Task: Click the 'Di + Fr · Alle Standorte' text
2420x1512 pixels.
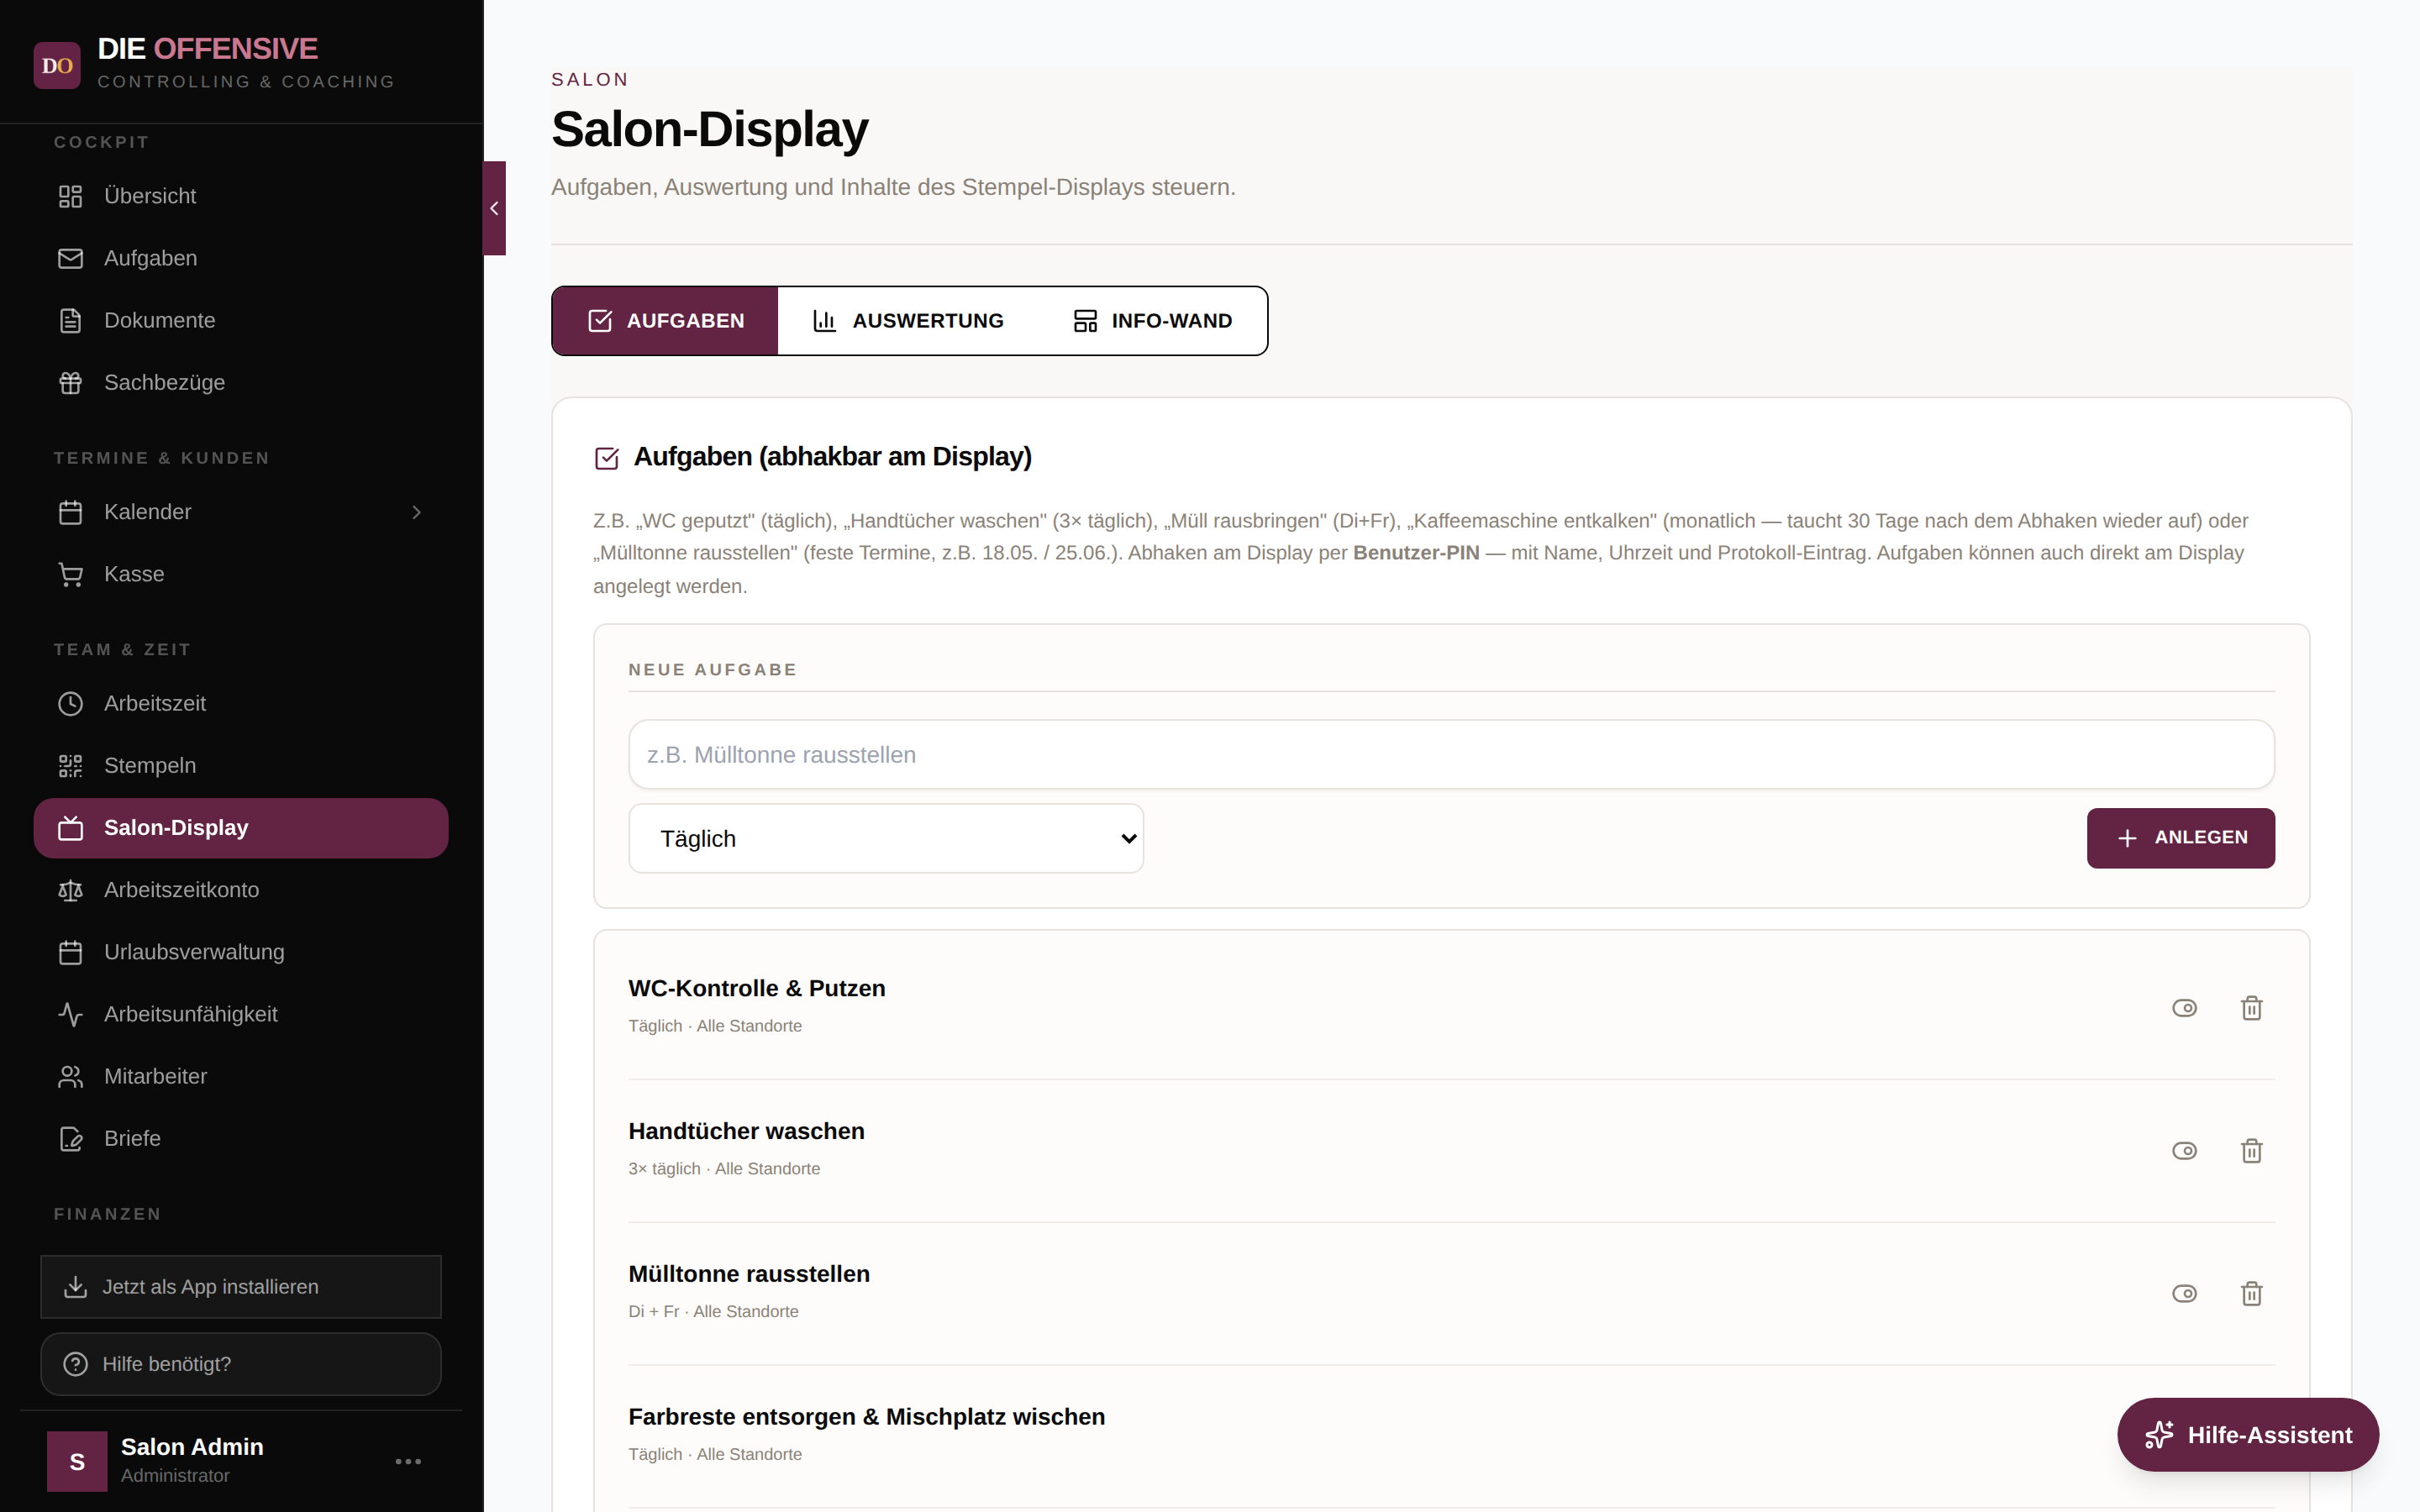Action: coord(713,1312)
